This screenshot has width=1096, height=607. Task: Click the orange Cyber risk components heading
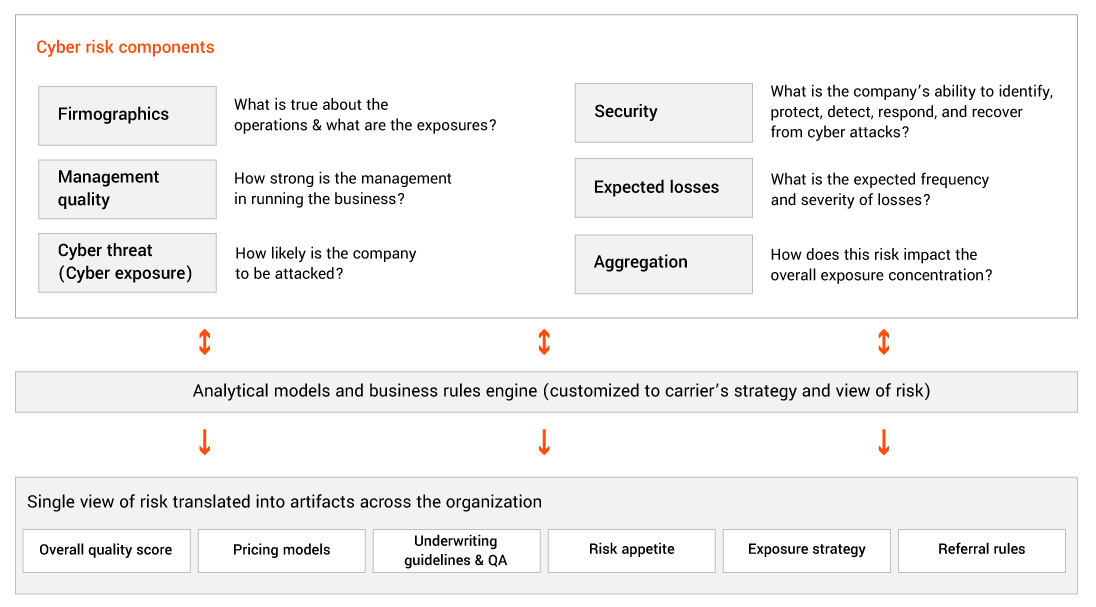(125, 47)
